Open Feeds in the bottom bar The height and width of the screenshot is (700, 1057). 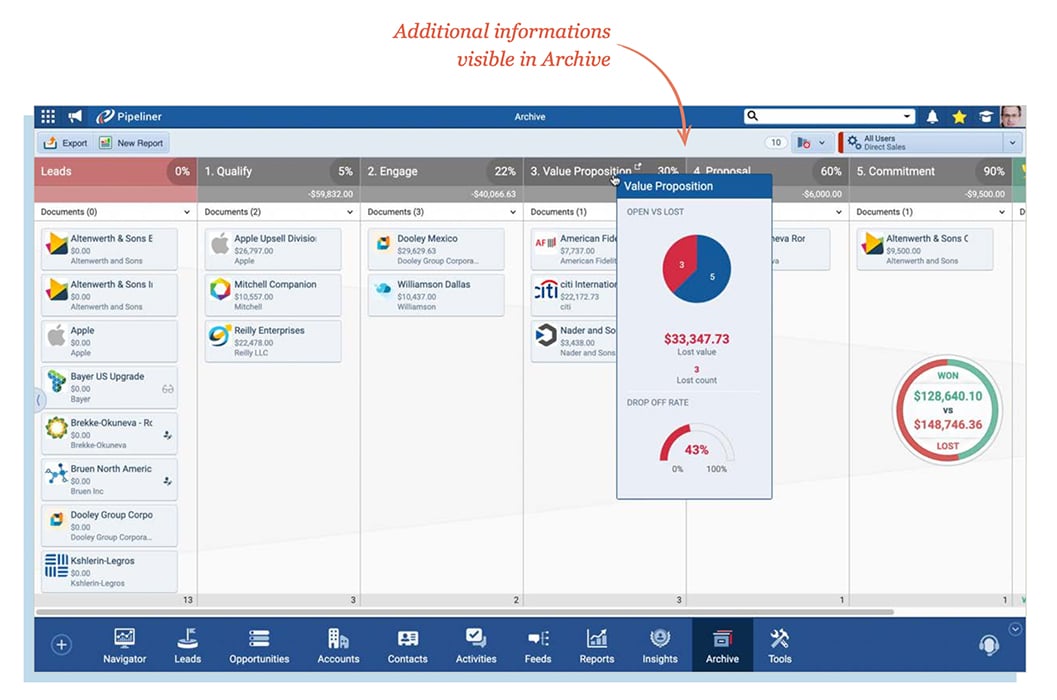[538, 646]
